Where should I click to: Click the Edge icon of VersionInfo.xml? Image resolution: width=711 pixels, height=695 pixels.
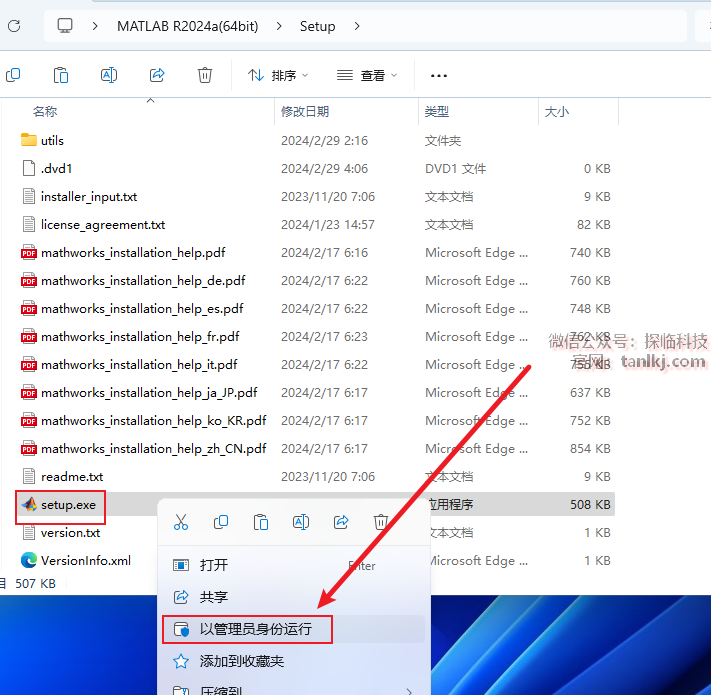[x=29, y=560]
